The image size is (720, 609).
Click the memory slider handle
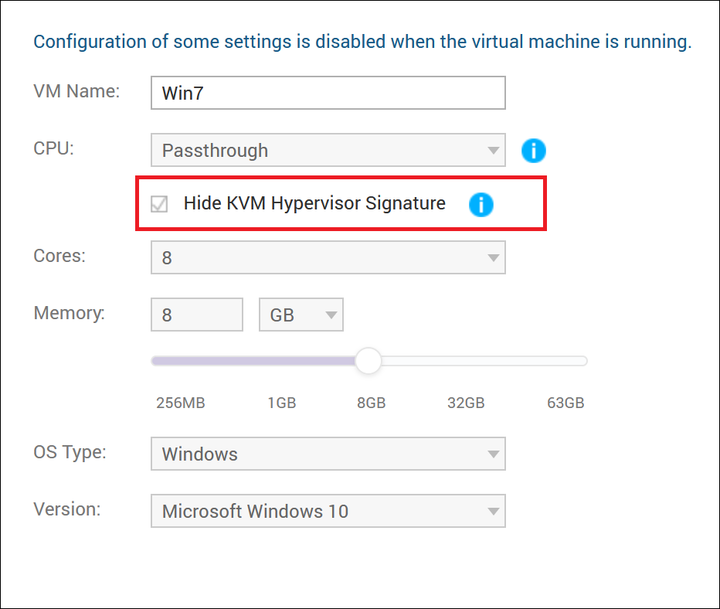pyautogui.click(x=368, y=361)
